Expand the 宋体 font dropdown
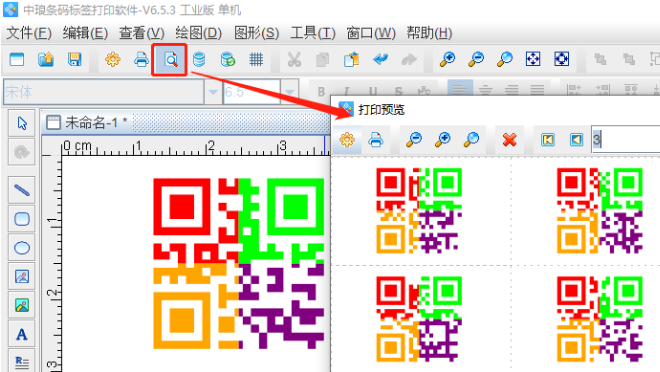 213,91
